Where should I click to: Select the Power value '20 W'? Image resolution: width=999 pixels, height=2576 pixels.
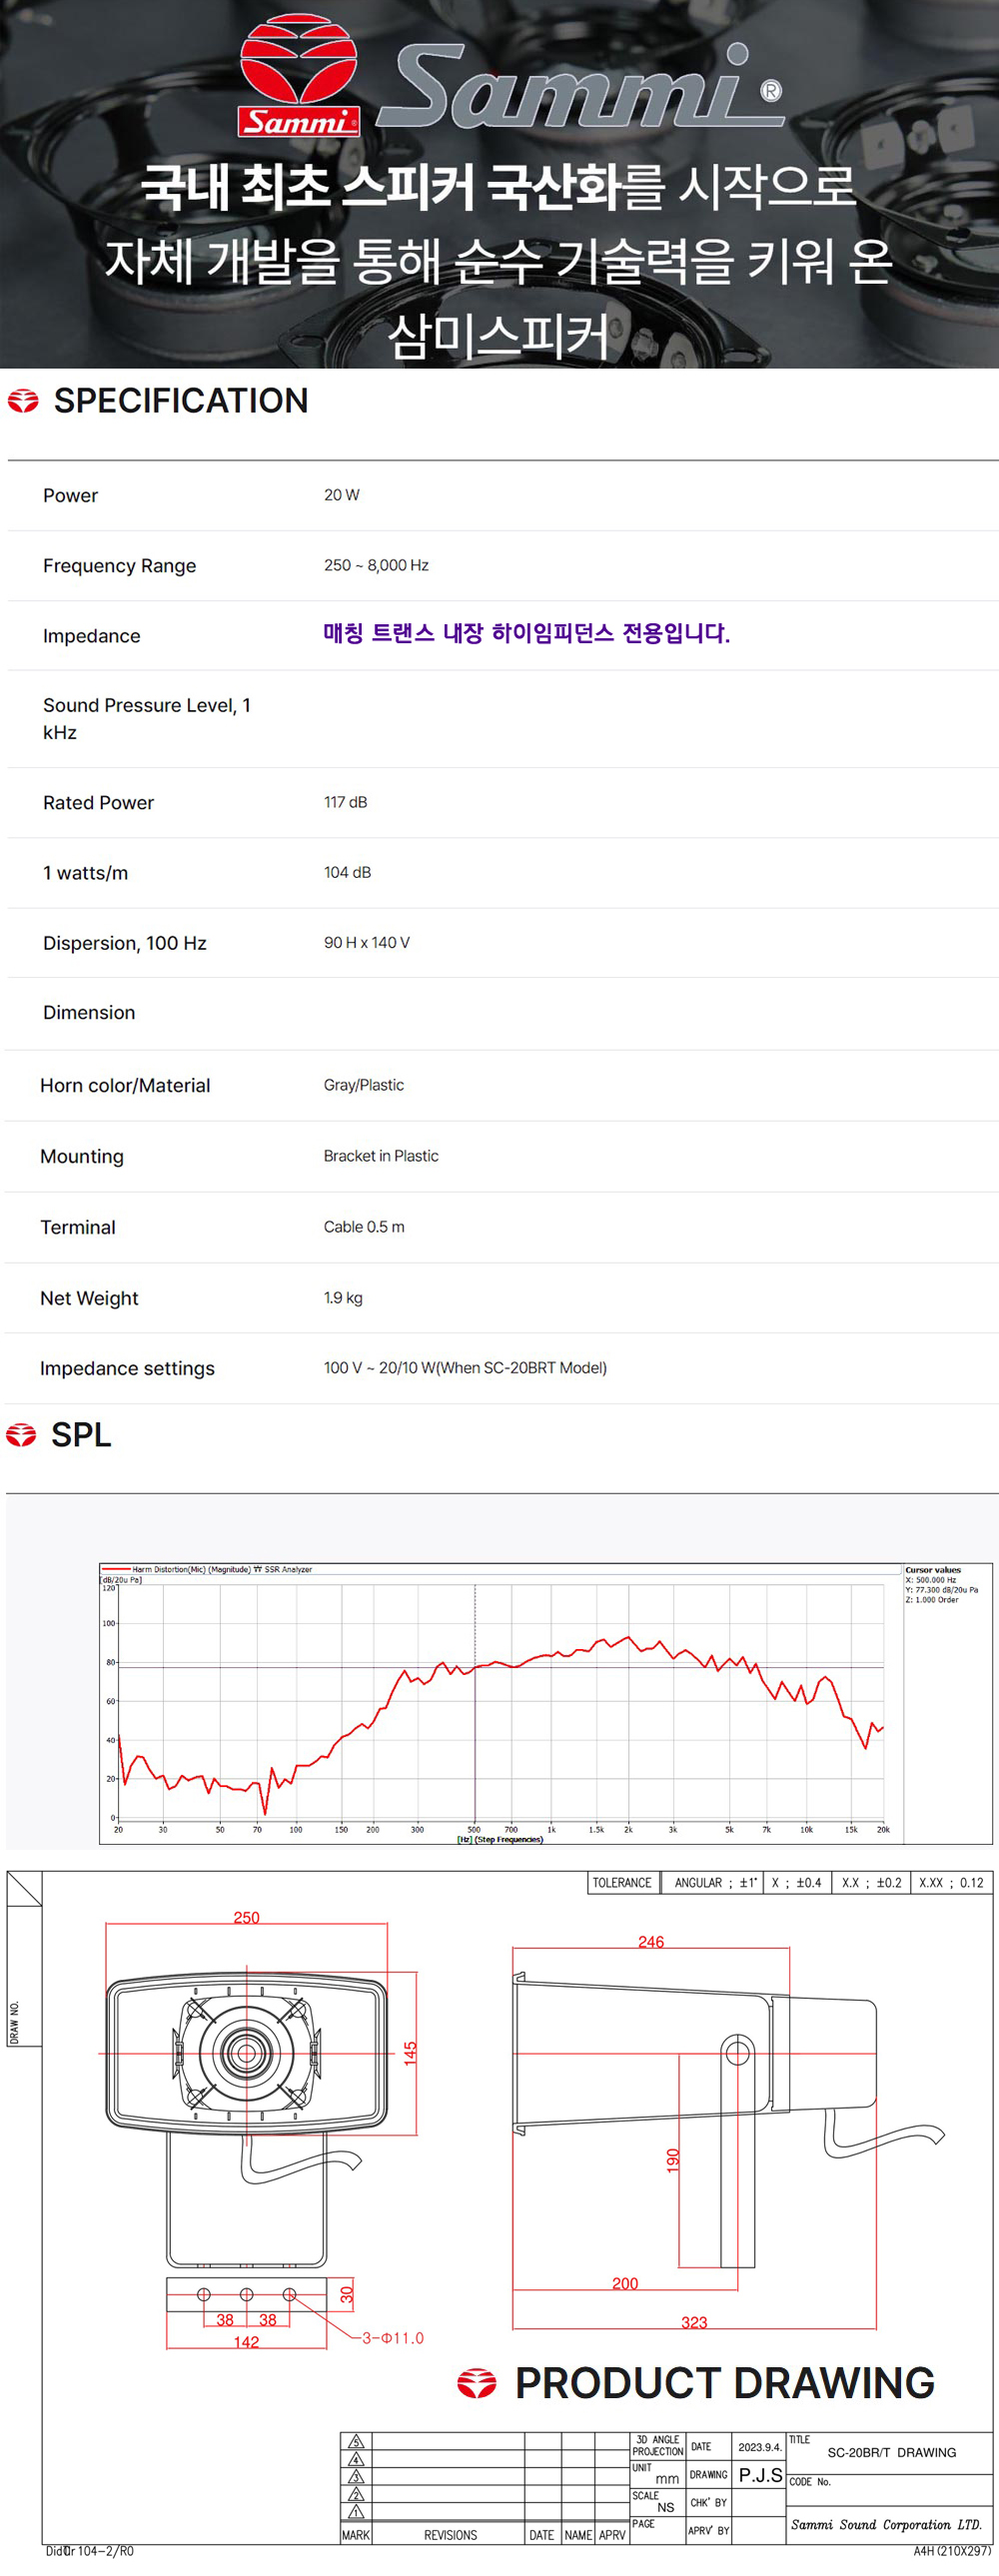[342, 495]
